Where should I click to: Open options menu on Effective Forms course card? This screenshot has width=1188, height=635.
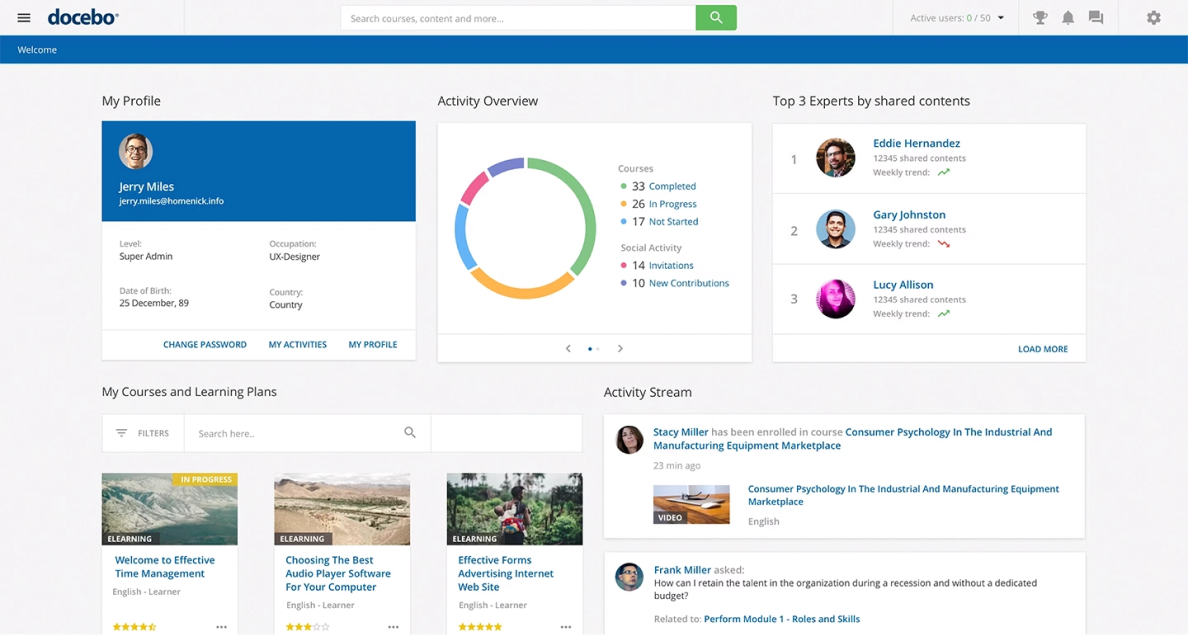click(566, 626)
